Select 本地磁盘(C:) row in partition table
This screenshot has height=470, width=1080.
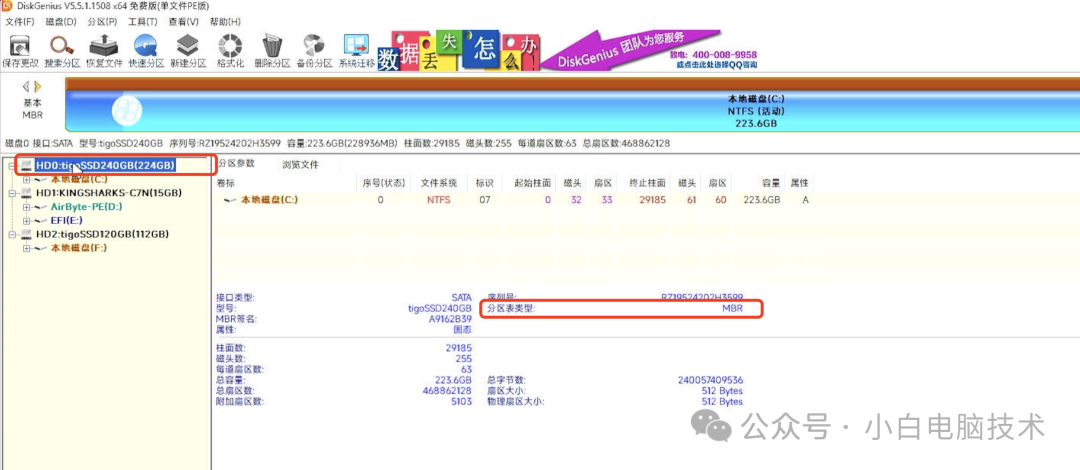pyautogui.click(x=513, y=200)
